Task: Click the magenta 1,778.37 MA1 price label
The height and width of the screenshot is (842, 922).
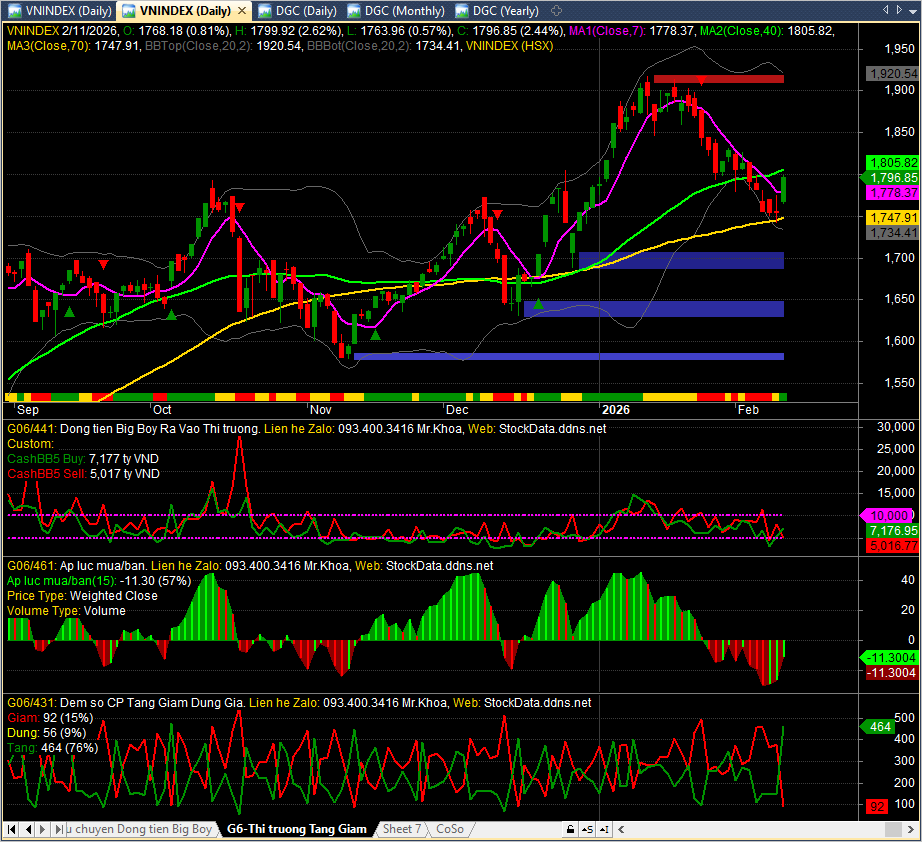Action: [893, 193]
